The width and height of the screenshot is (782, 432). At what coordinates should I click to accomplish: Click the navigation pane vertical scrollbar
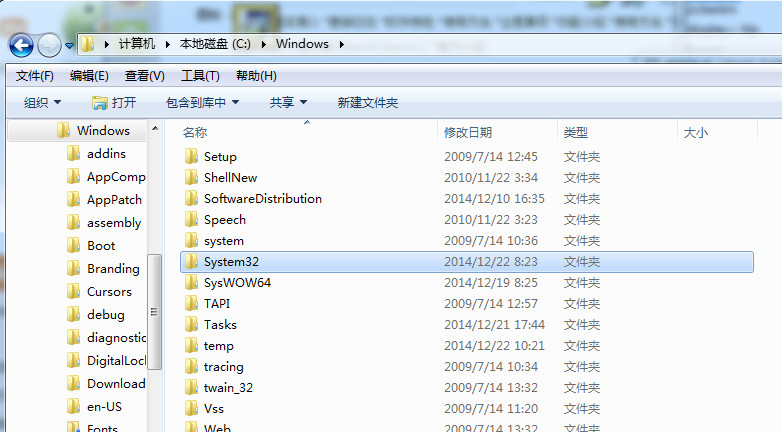[x=155, y=300]
